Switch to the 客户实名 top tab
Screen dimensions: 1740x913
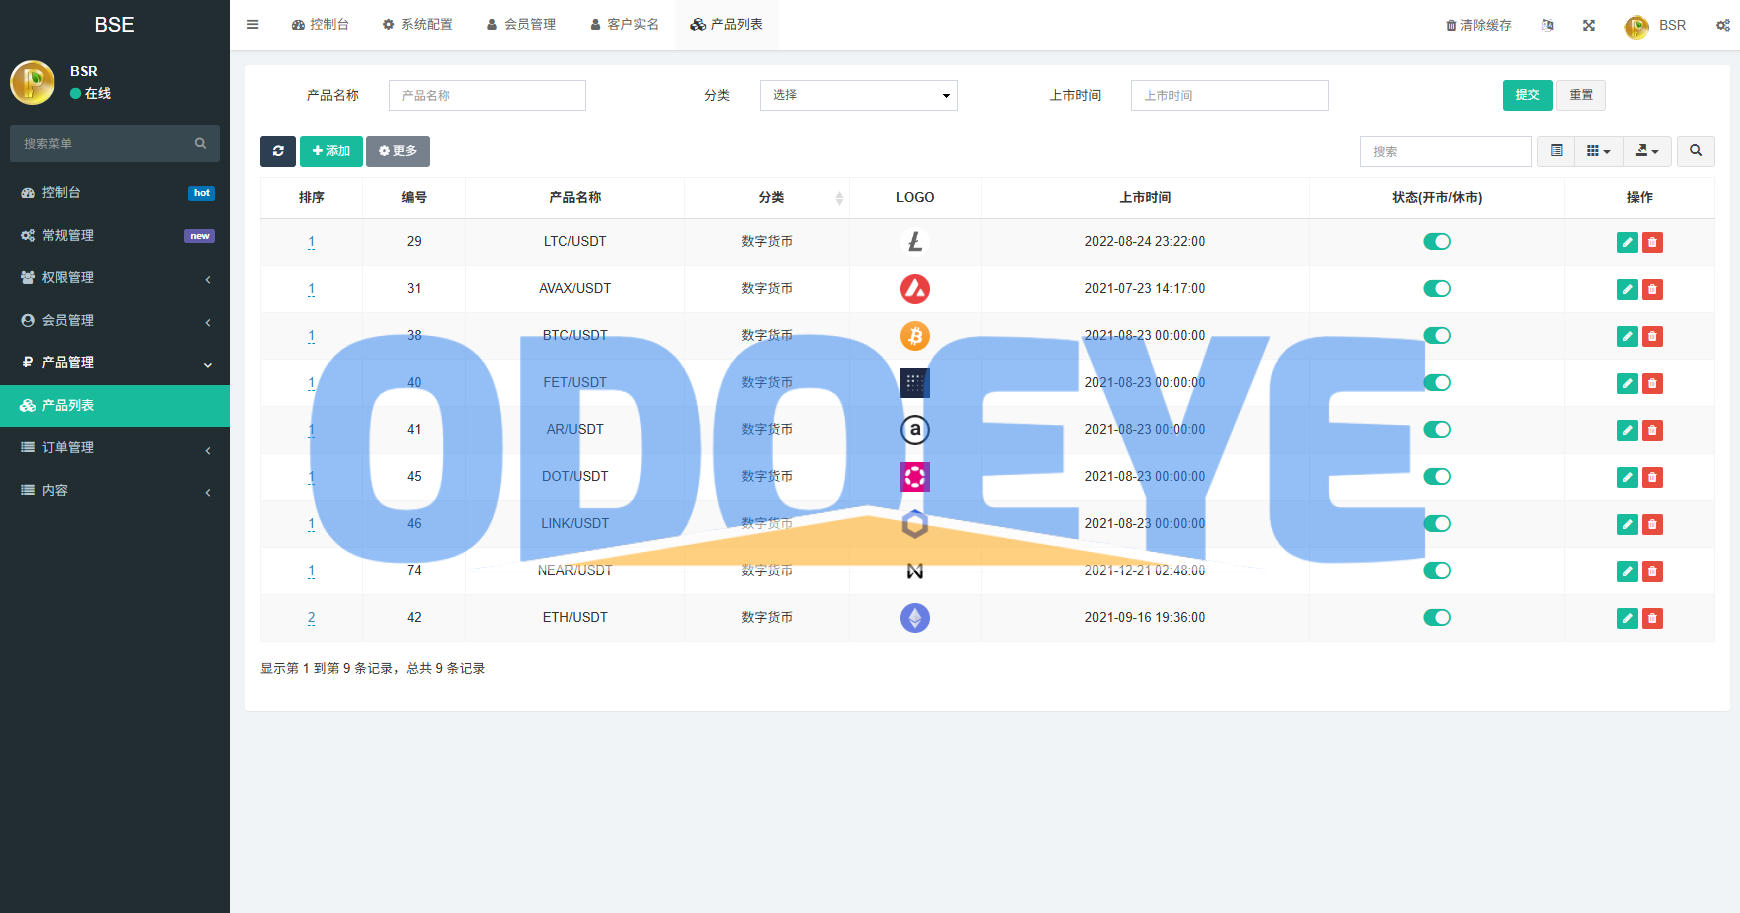point(624,25)
